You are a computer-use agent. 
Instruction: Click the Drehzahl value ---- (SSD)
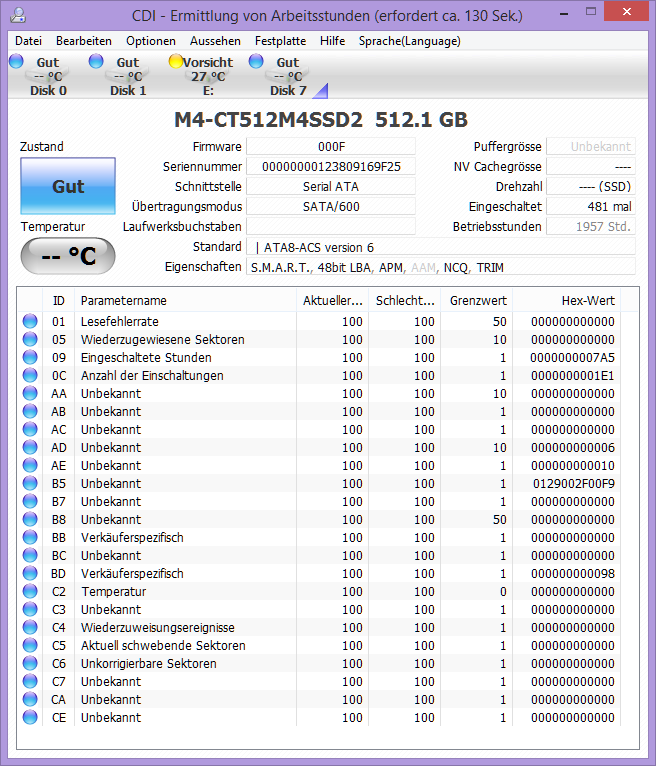coord(591,187)
